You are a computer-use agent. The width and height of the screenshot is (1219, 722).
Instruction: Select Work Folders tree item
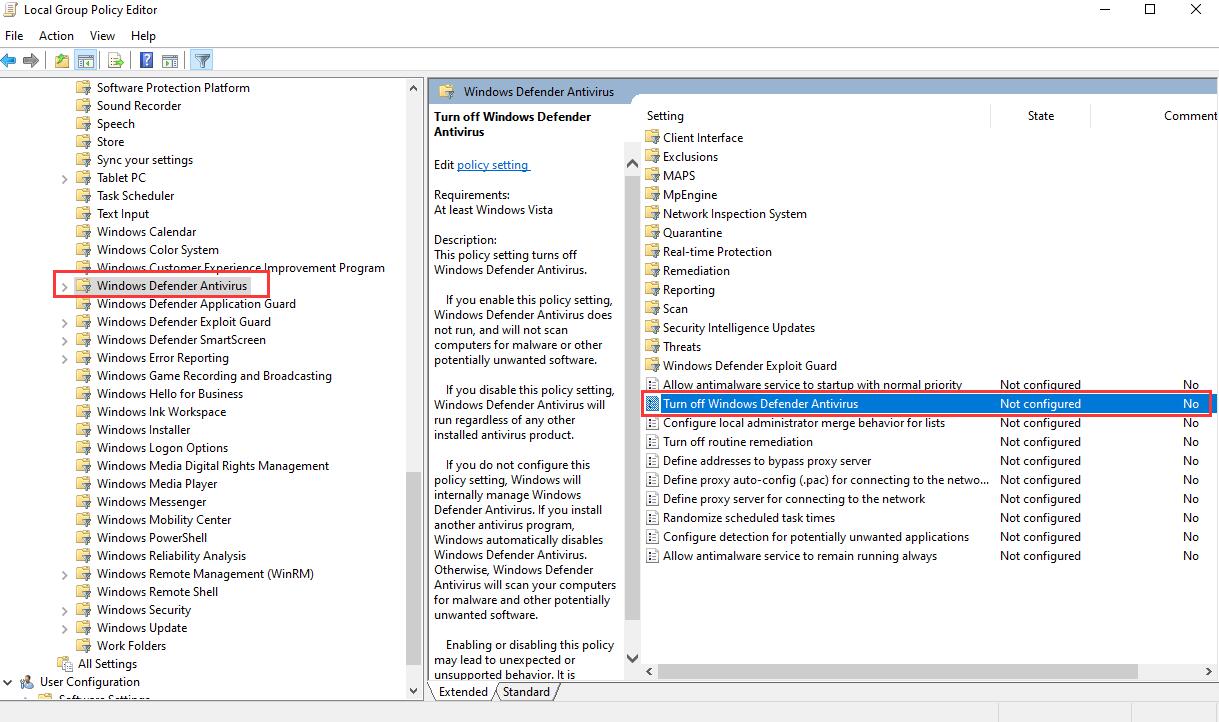click(131, 646)
